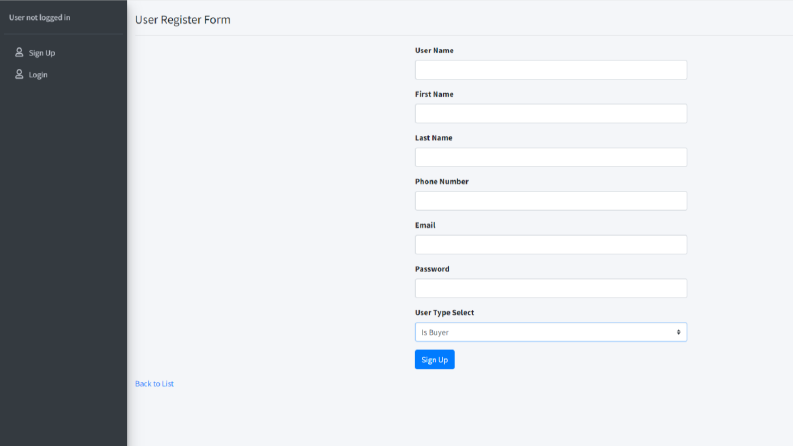Click the Phone Number field label
This screenshot has width=793, height=446.
pos(442,182)
